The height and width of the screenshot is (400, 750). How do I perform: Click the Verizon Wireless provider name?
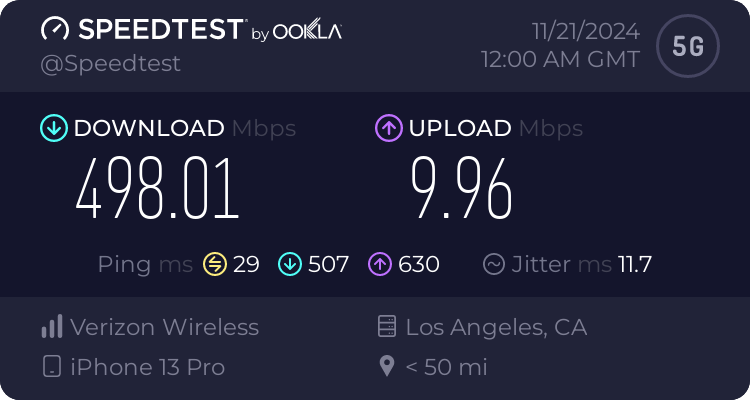click(165, 327)
